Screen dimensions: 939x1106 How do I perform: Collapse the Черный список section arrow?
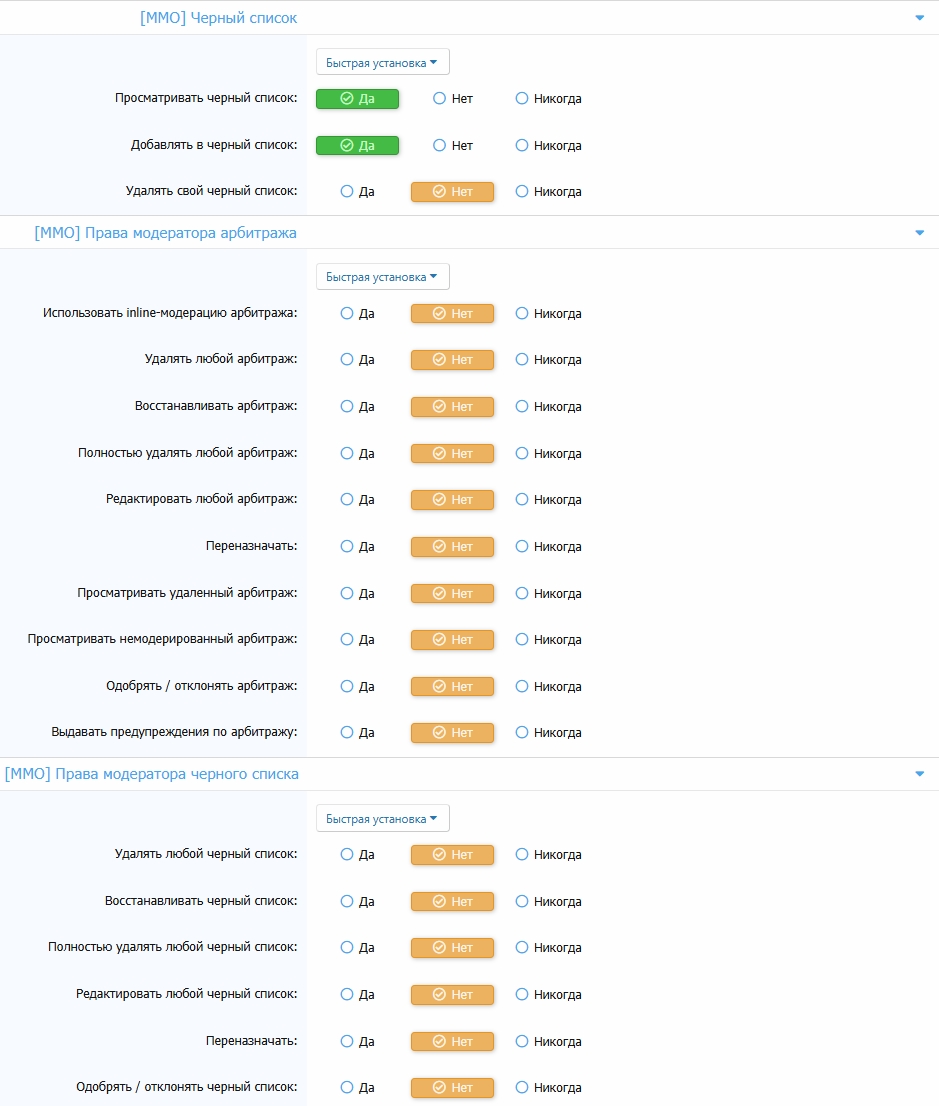point(919,18)
